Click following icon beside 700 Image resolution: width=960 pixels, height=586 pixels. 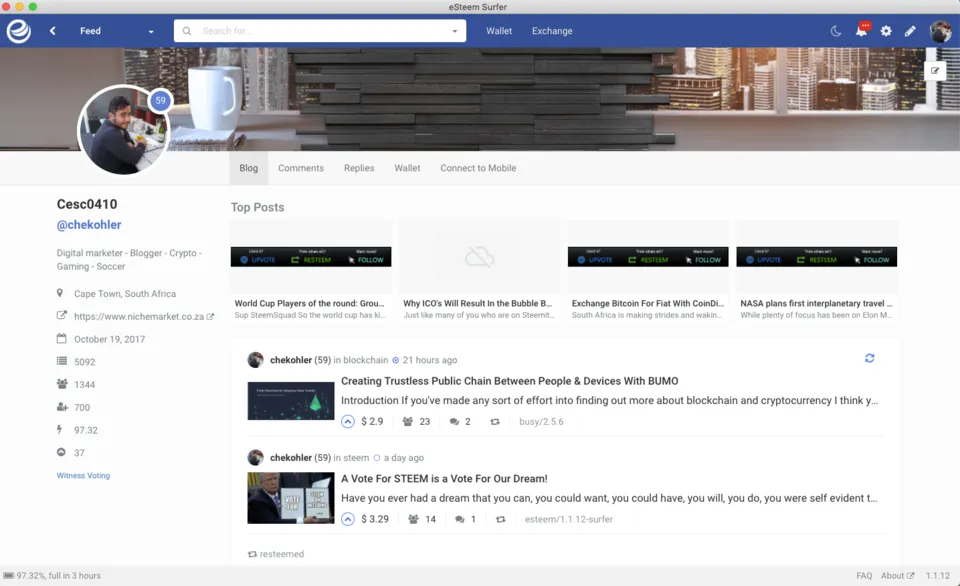(62, 407)
